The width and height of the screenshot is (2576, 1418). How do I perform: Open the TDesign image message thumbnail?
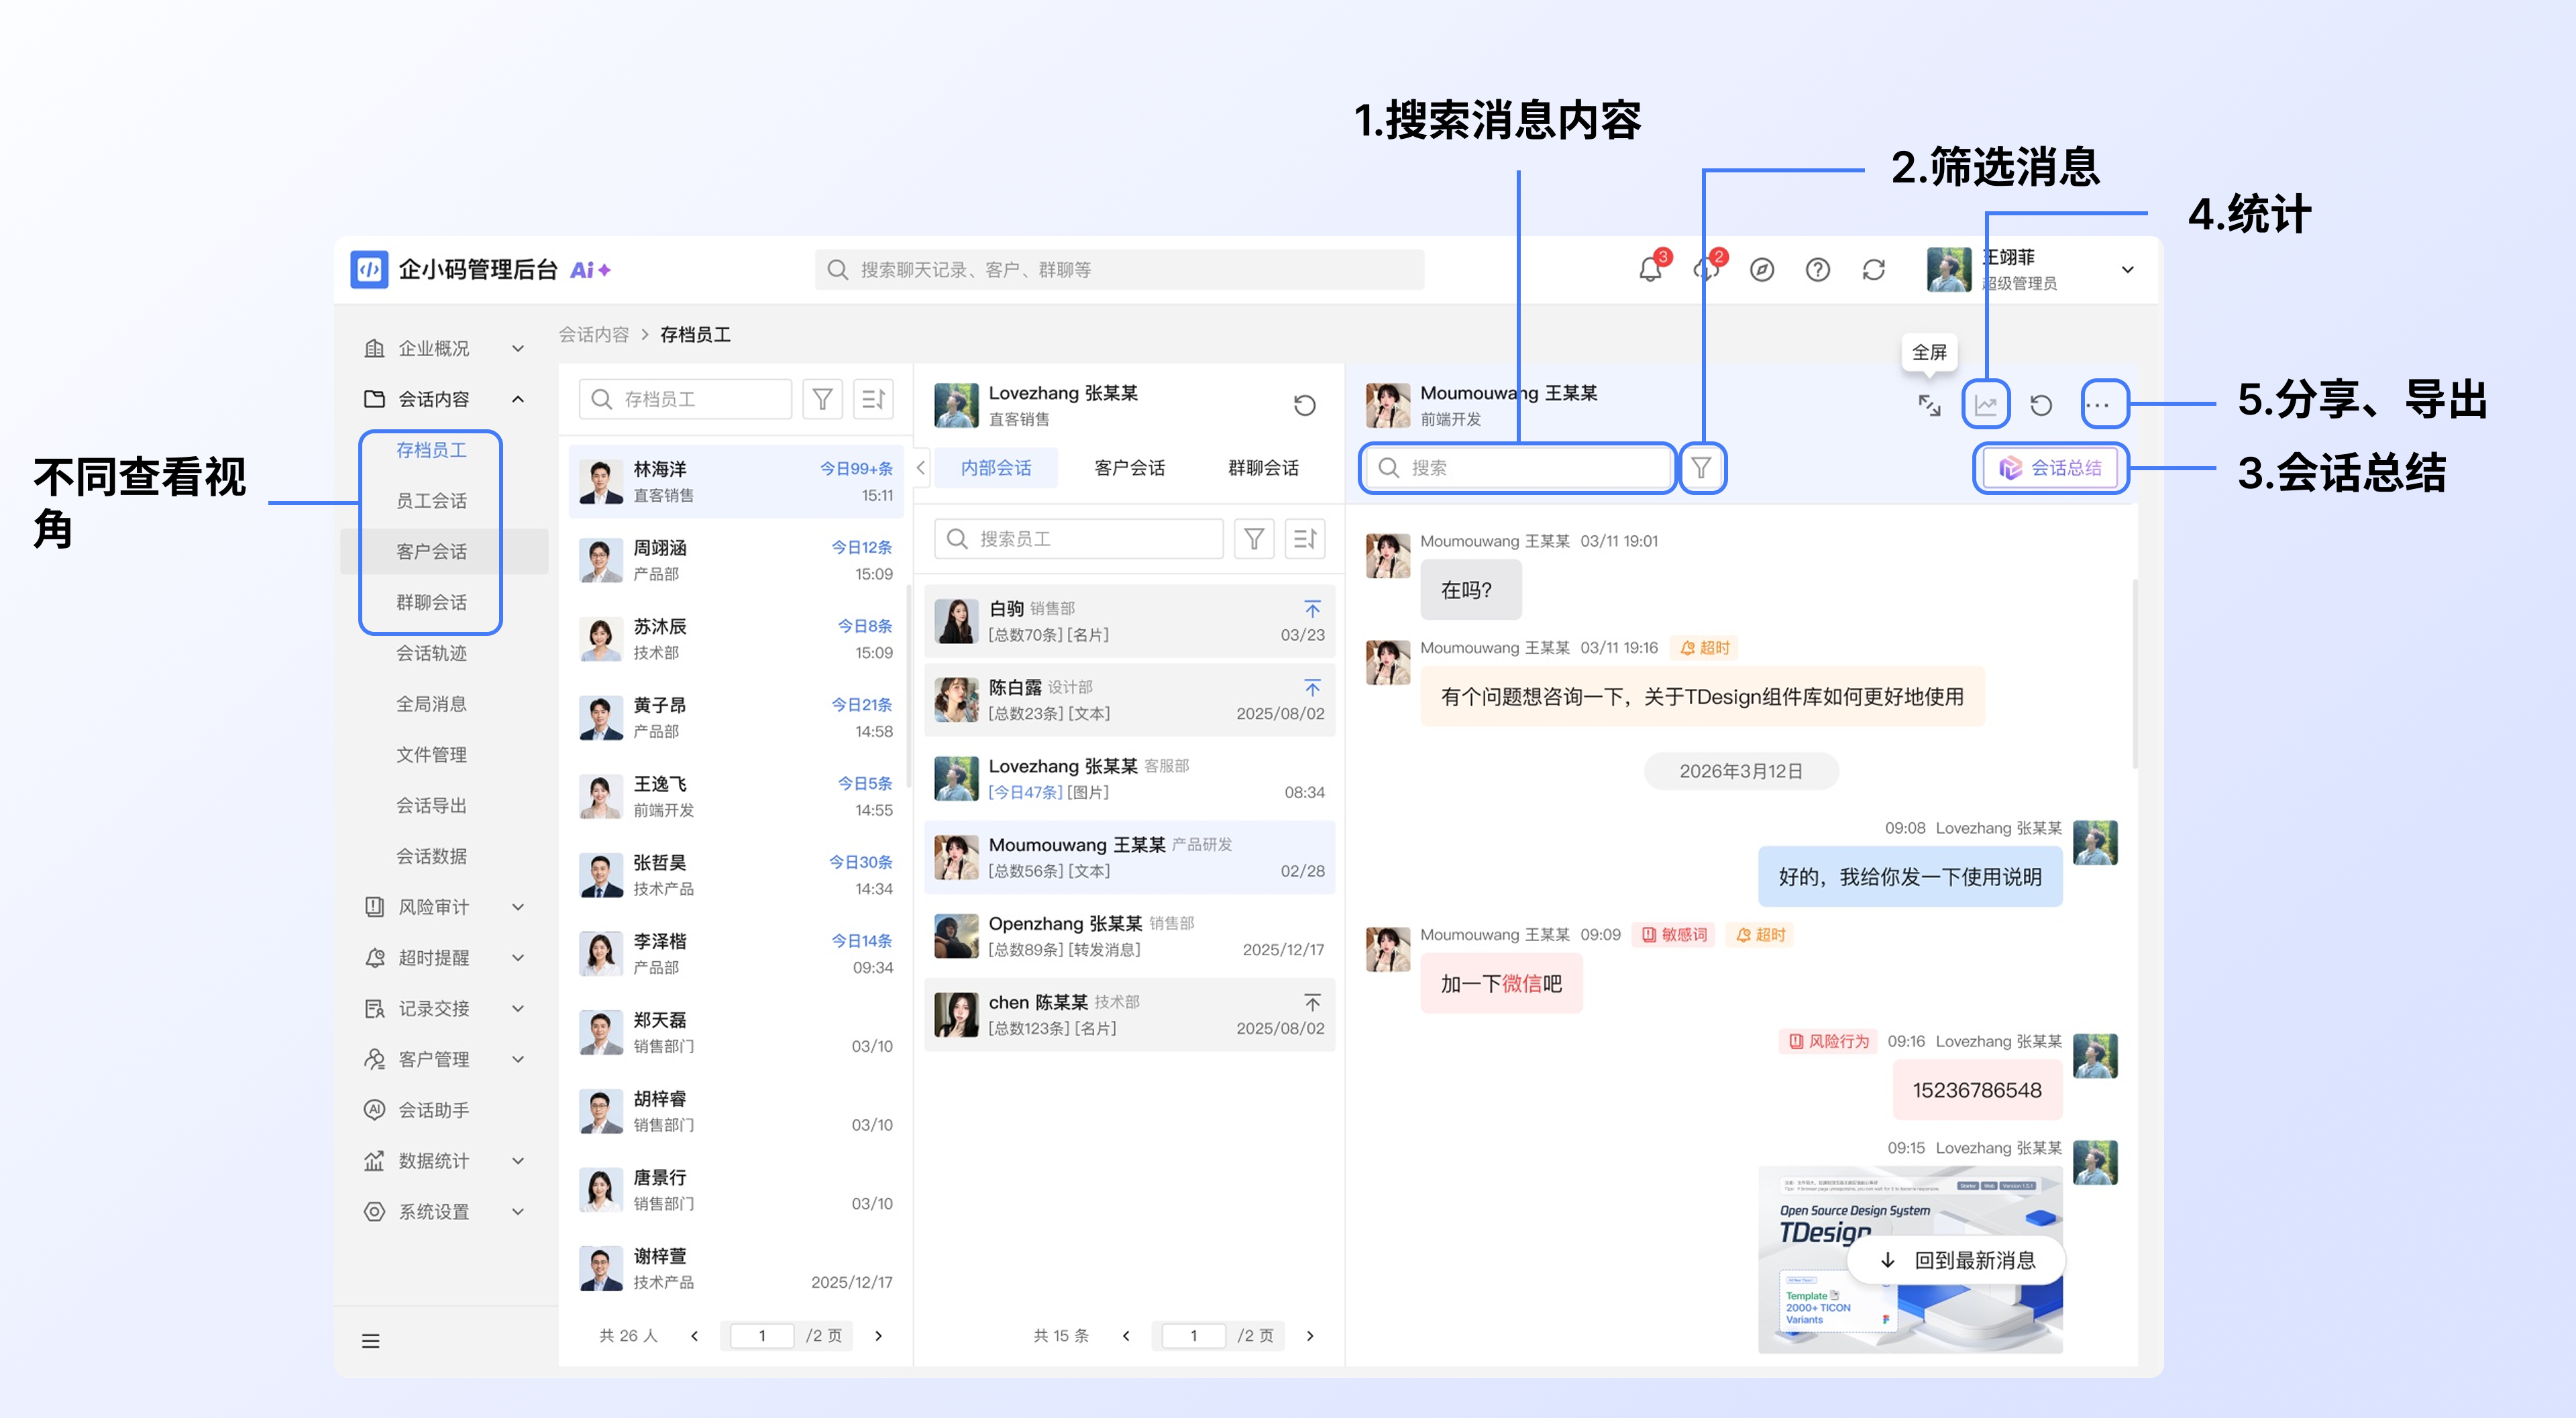coord(1910,1260)
